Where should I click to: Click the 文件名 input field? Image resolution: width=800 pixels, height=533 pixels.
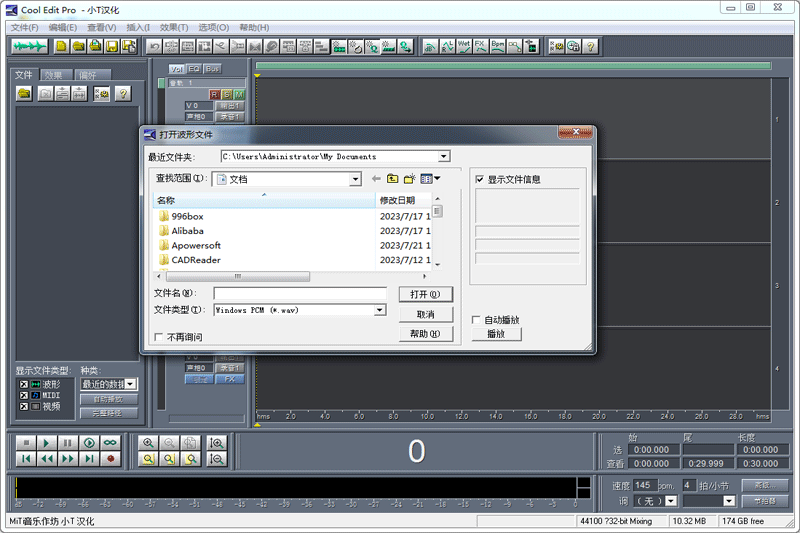[x=300, y=293]
